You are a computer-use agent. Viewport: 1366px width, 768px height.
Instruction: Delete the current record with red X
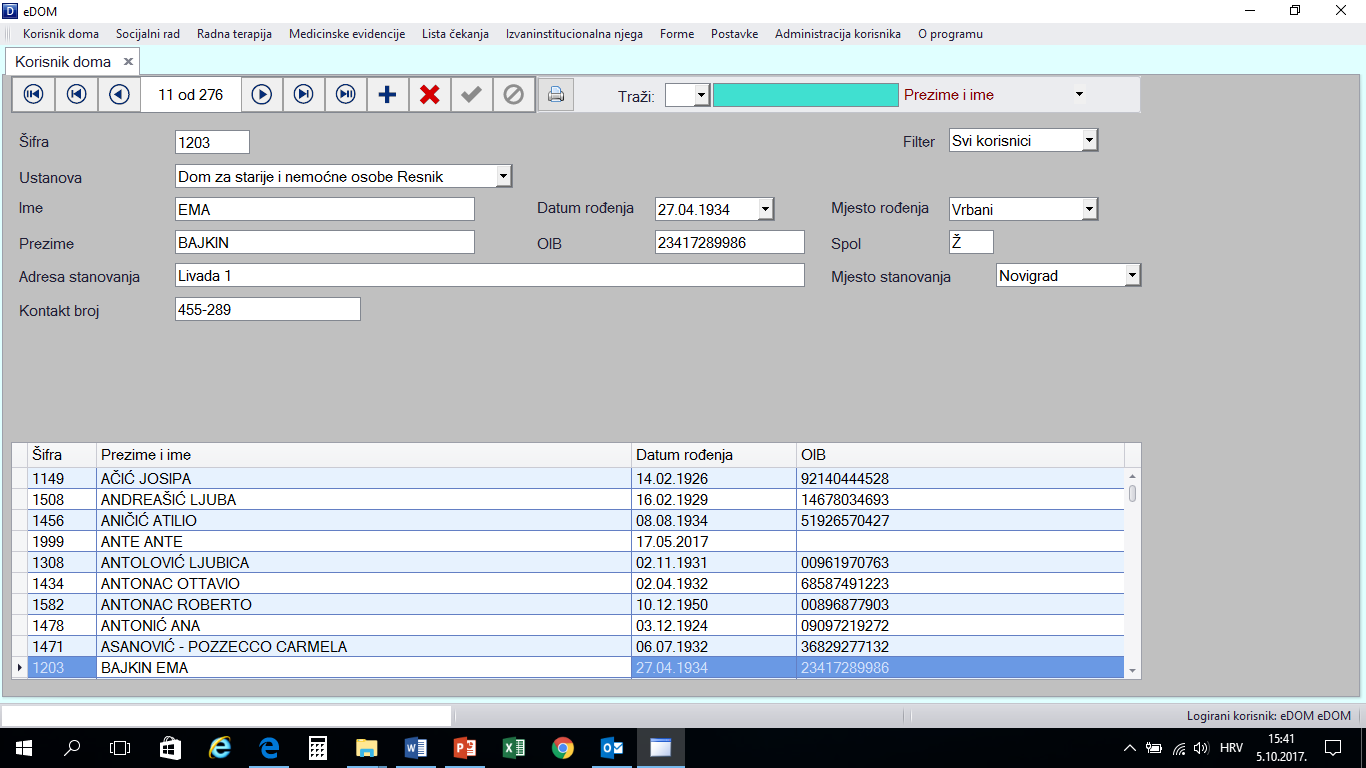[x=430, y=94]
